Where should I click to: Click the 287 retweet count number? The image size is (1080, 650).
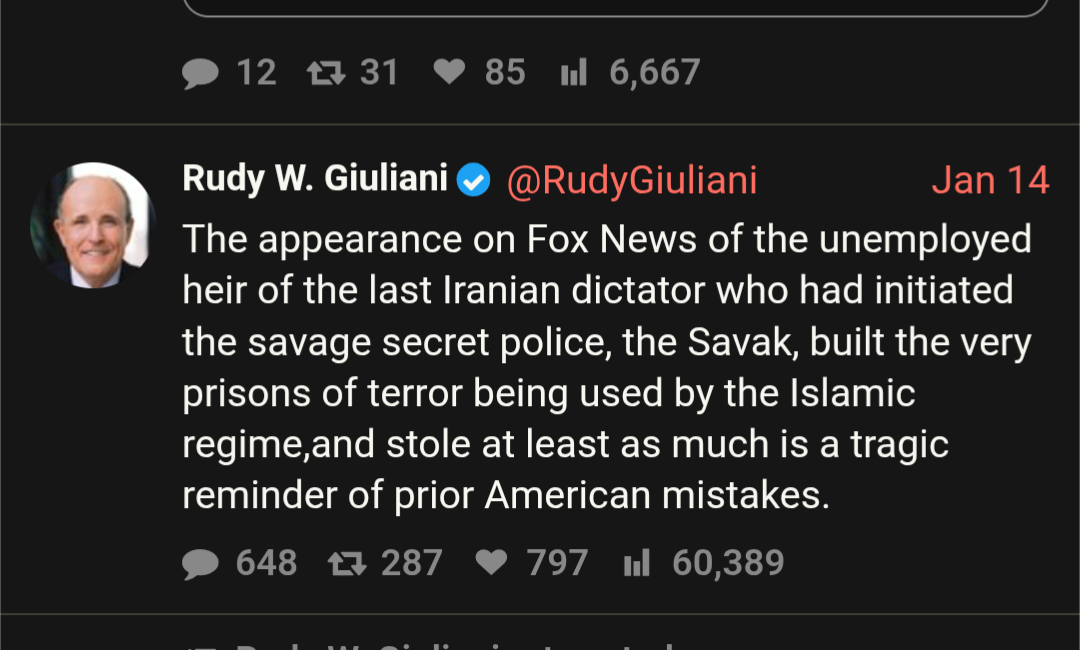[411, 564]
